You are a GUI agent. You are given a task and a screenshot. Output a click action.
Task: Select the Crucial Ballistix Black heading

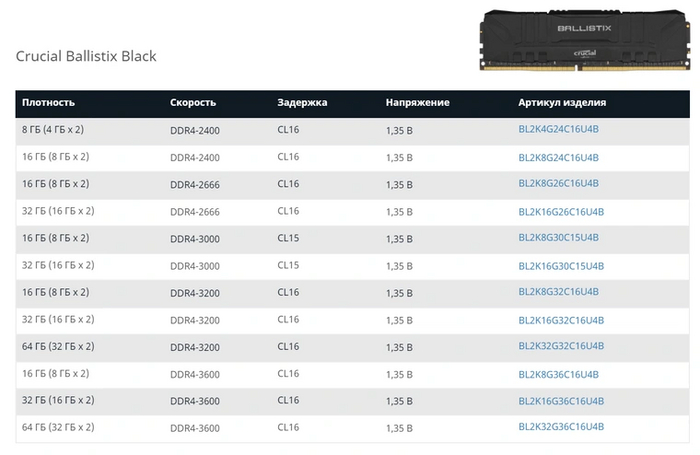(86, 56)
